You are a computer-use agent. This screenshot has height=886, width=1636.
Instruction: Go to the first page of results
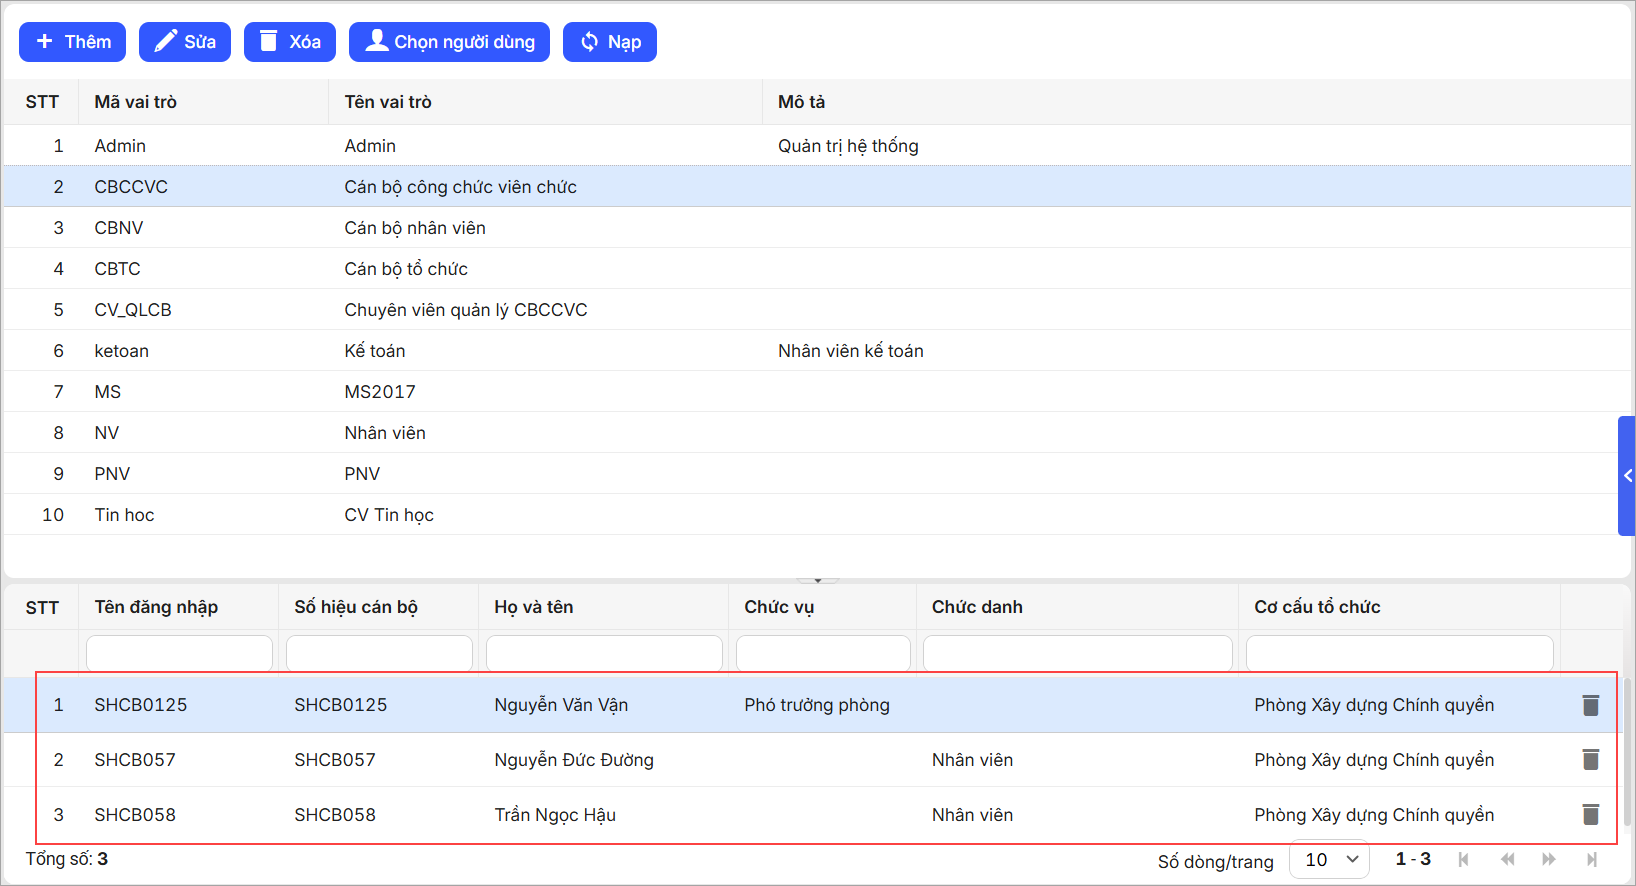[x=1464, y=859]
